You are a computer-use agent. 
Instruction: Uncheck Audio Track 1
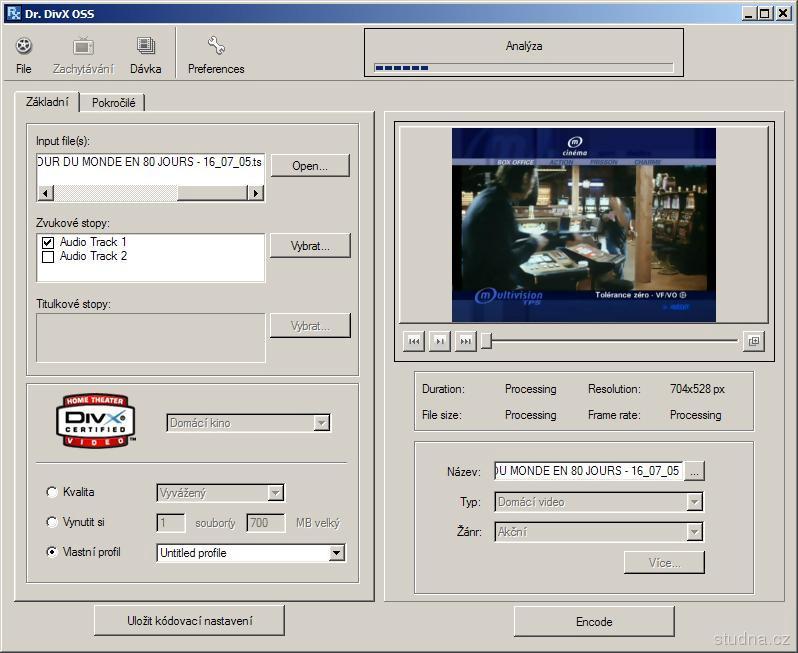point(48,243)
